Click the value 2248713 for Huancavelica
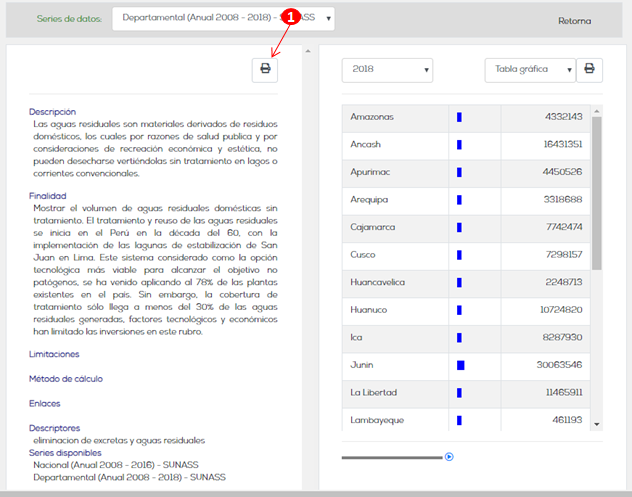The height and width of the screenshot is (497, 632). (x=564, y=282)
